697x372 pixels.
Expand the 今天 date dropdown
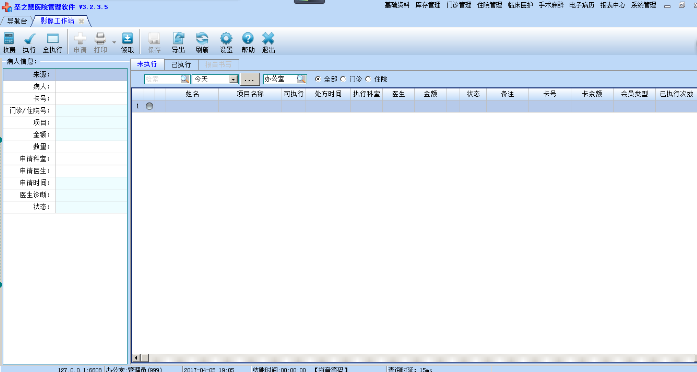click(233, 79)
